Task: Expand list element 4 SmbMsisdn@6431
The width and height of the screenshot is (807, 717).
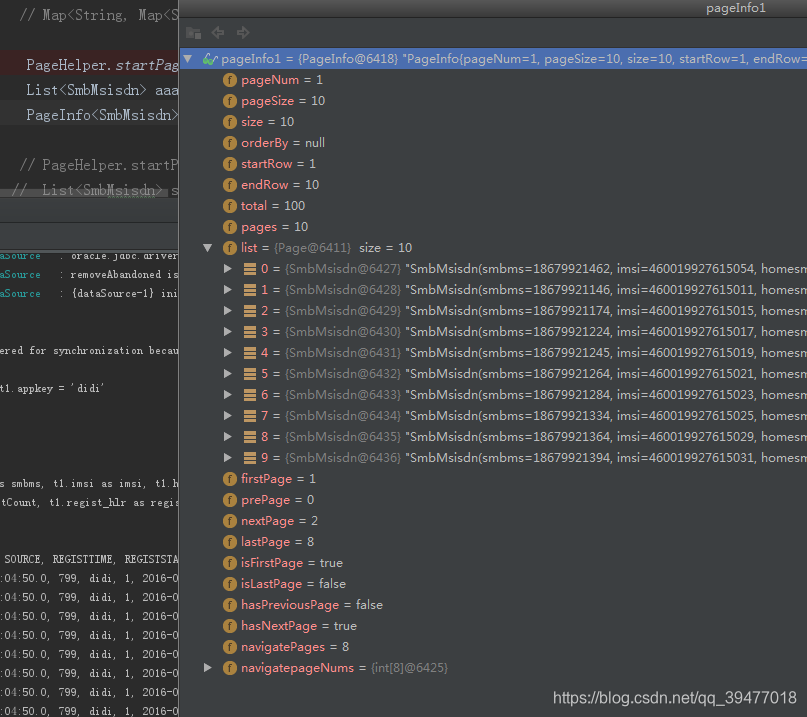Action: [227, 353]
